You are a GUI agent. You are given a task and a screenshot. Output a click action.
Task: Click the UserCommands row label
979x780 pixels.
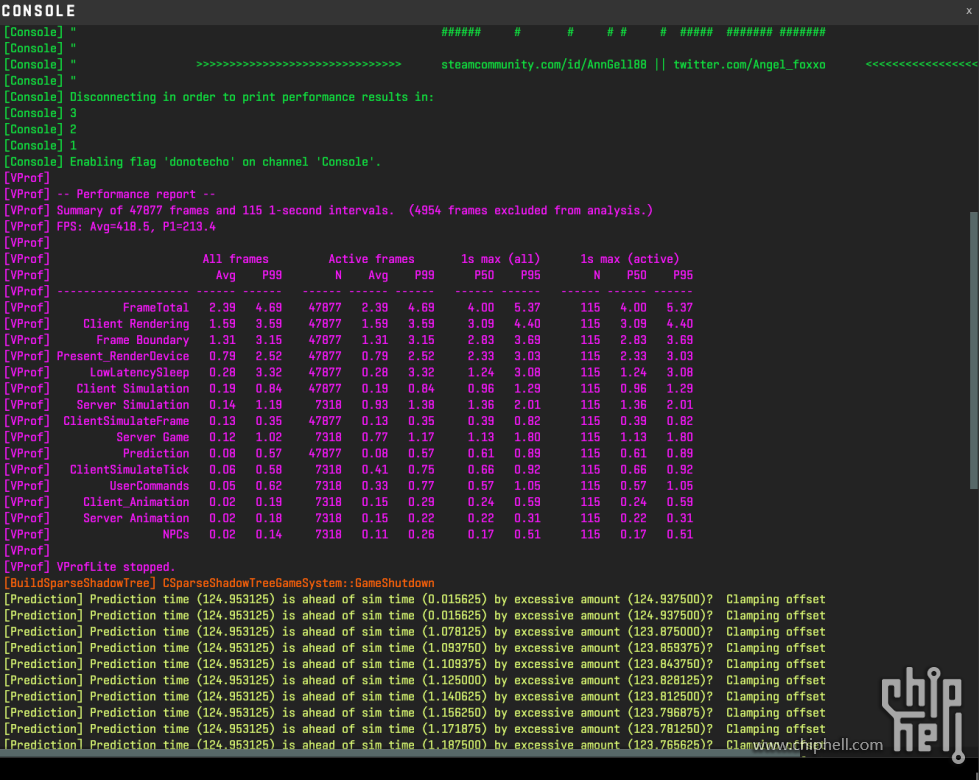point(149,486)
